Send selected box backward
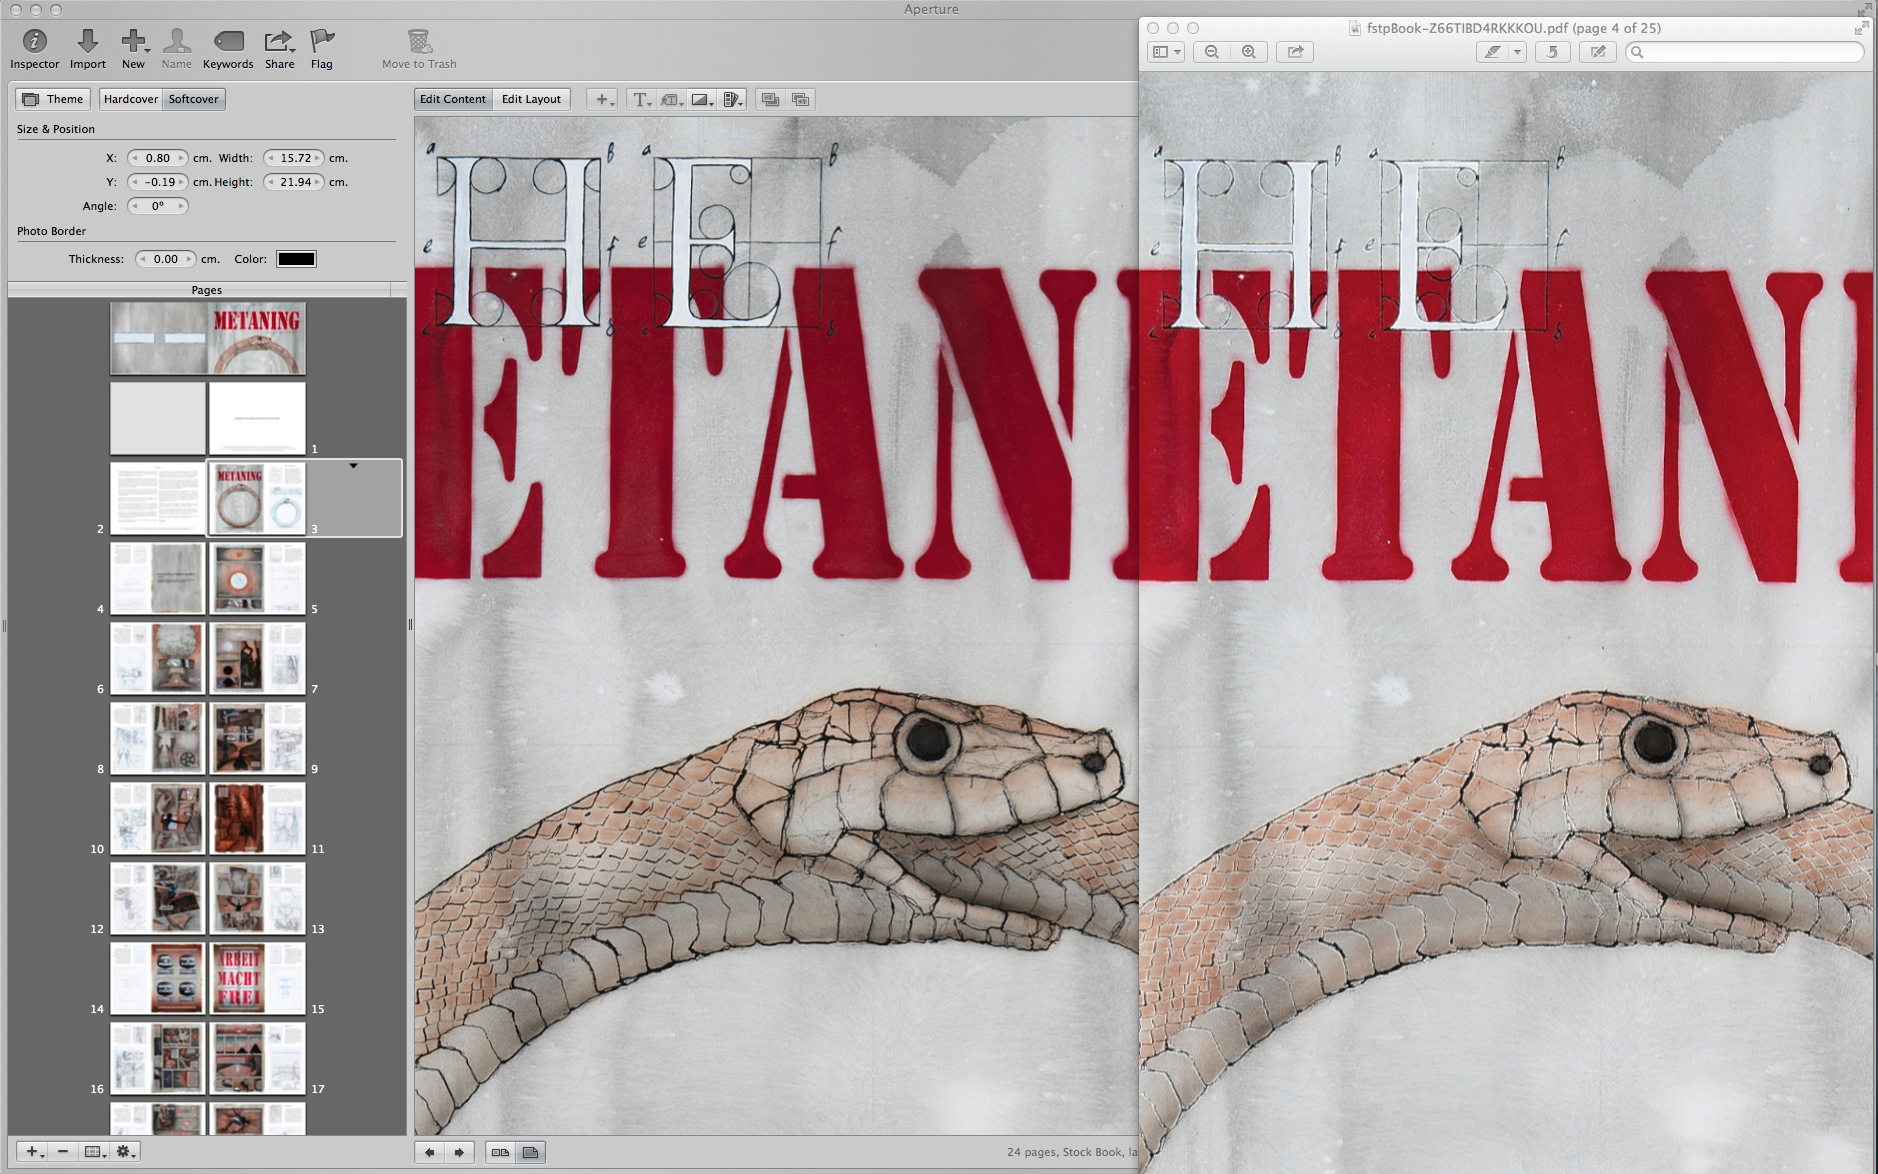 [x=770, y=99]
